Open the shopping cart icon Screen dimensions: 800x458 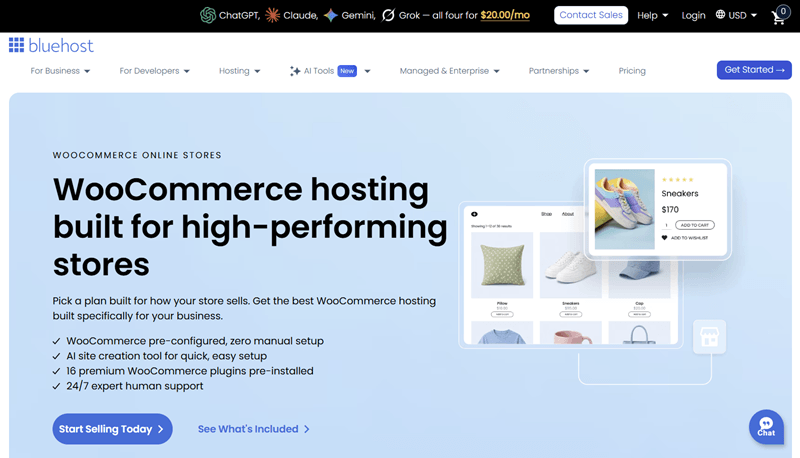[779, 16]
